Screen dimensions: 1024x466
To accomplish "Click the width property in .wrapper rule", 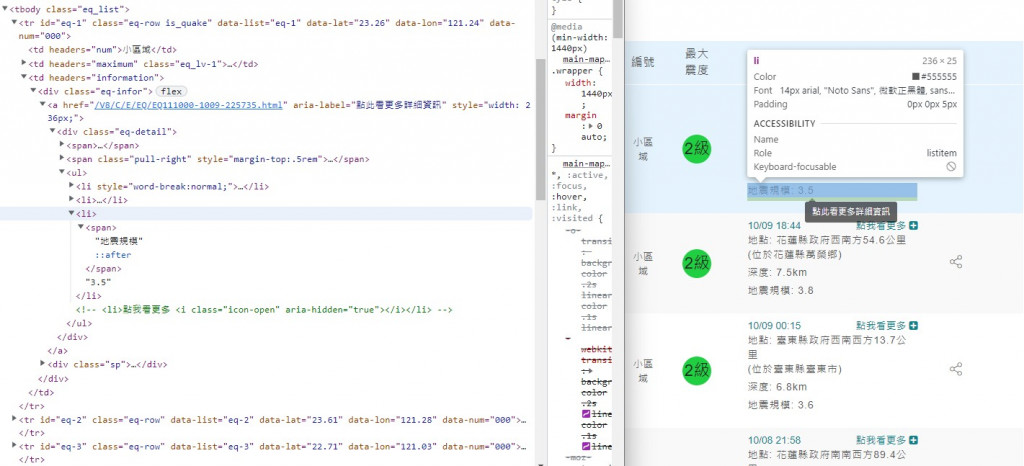I will [580, 83].
